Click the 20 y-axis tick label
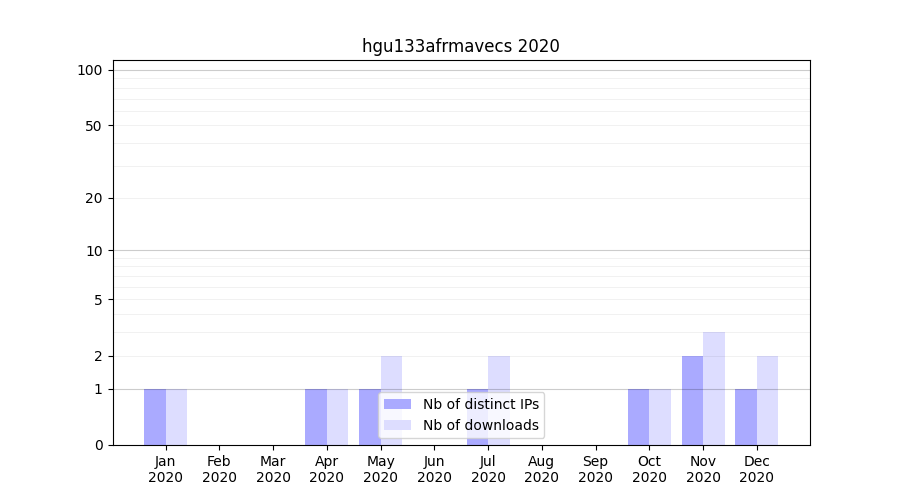Screen dimensions: 900x500 [94, 198]
